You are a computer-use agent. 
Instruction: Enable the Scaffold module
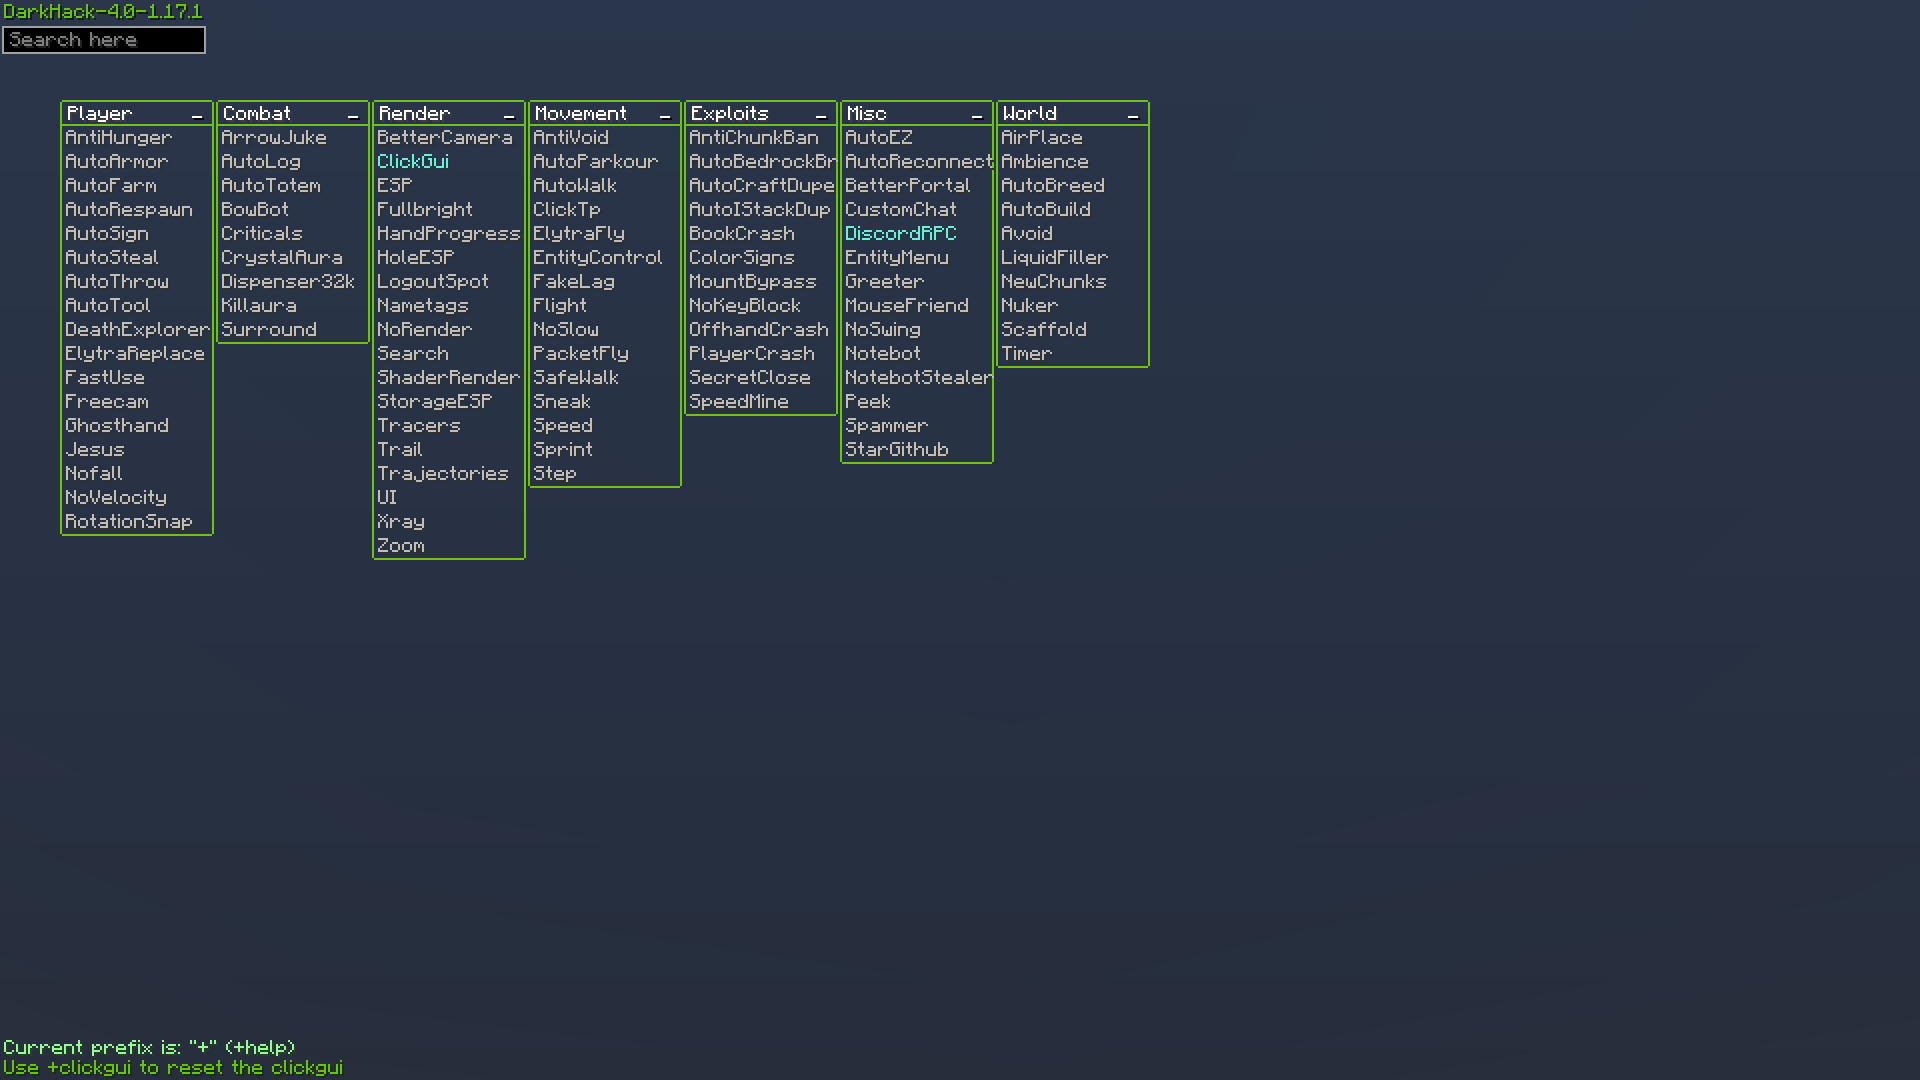1043,330
